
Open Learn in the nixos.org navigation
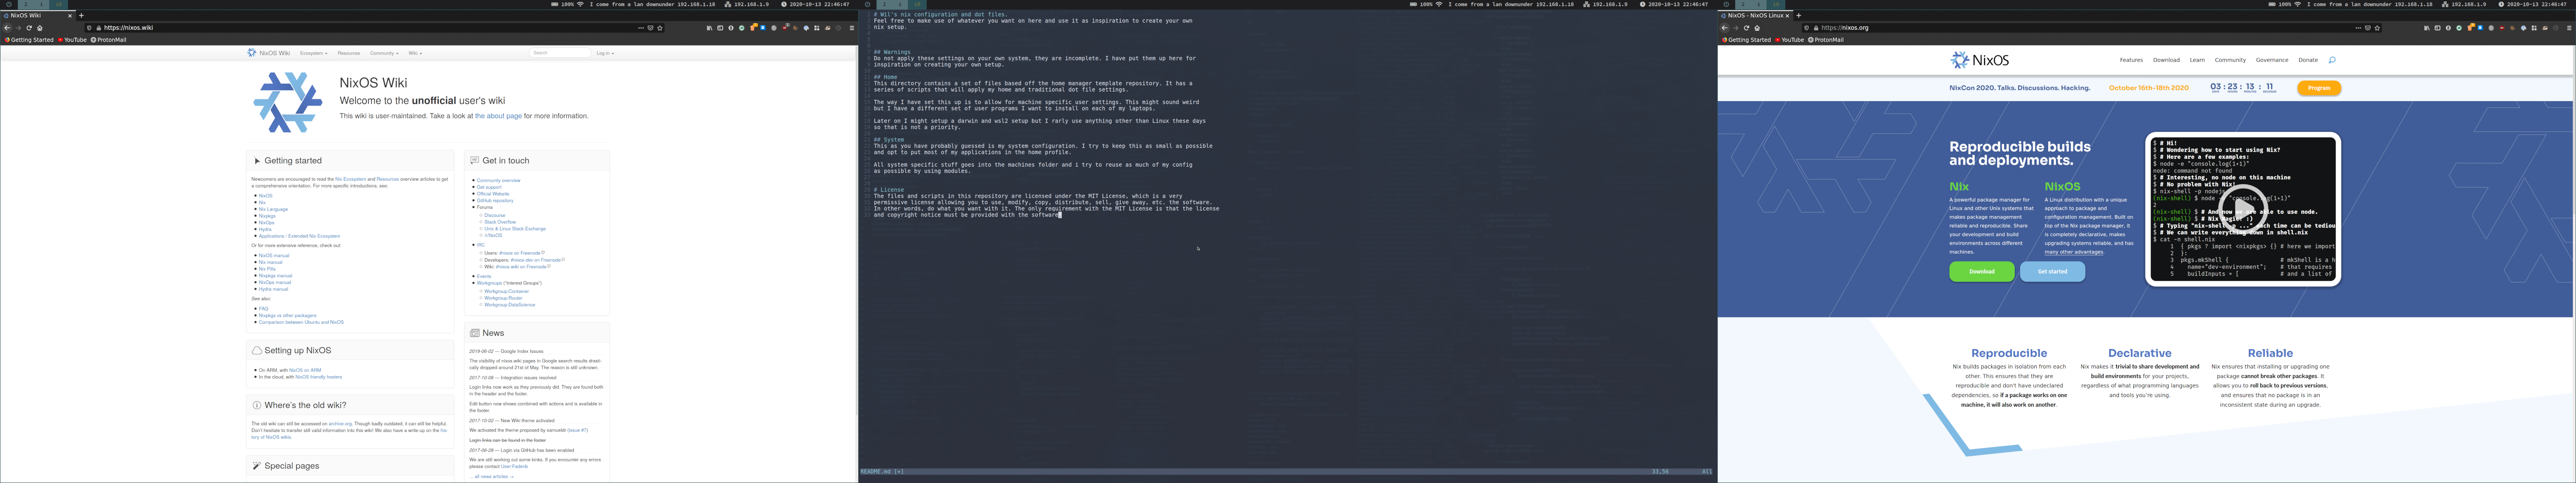point(2197,60)
